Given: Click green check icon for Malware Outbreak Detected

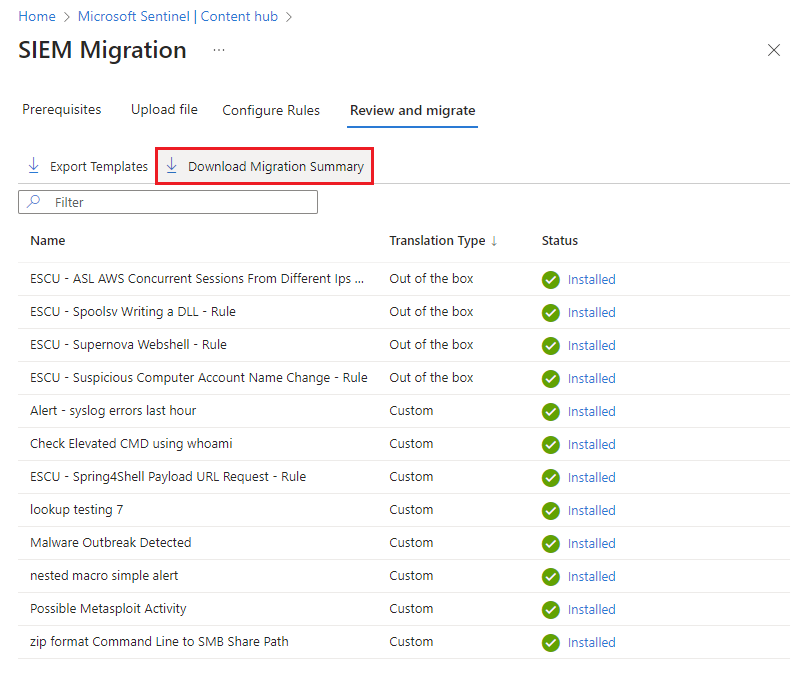Looking at the screenshot, I should tap(550, 543).
